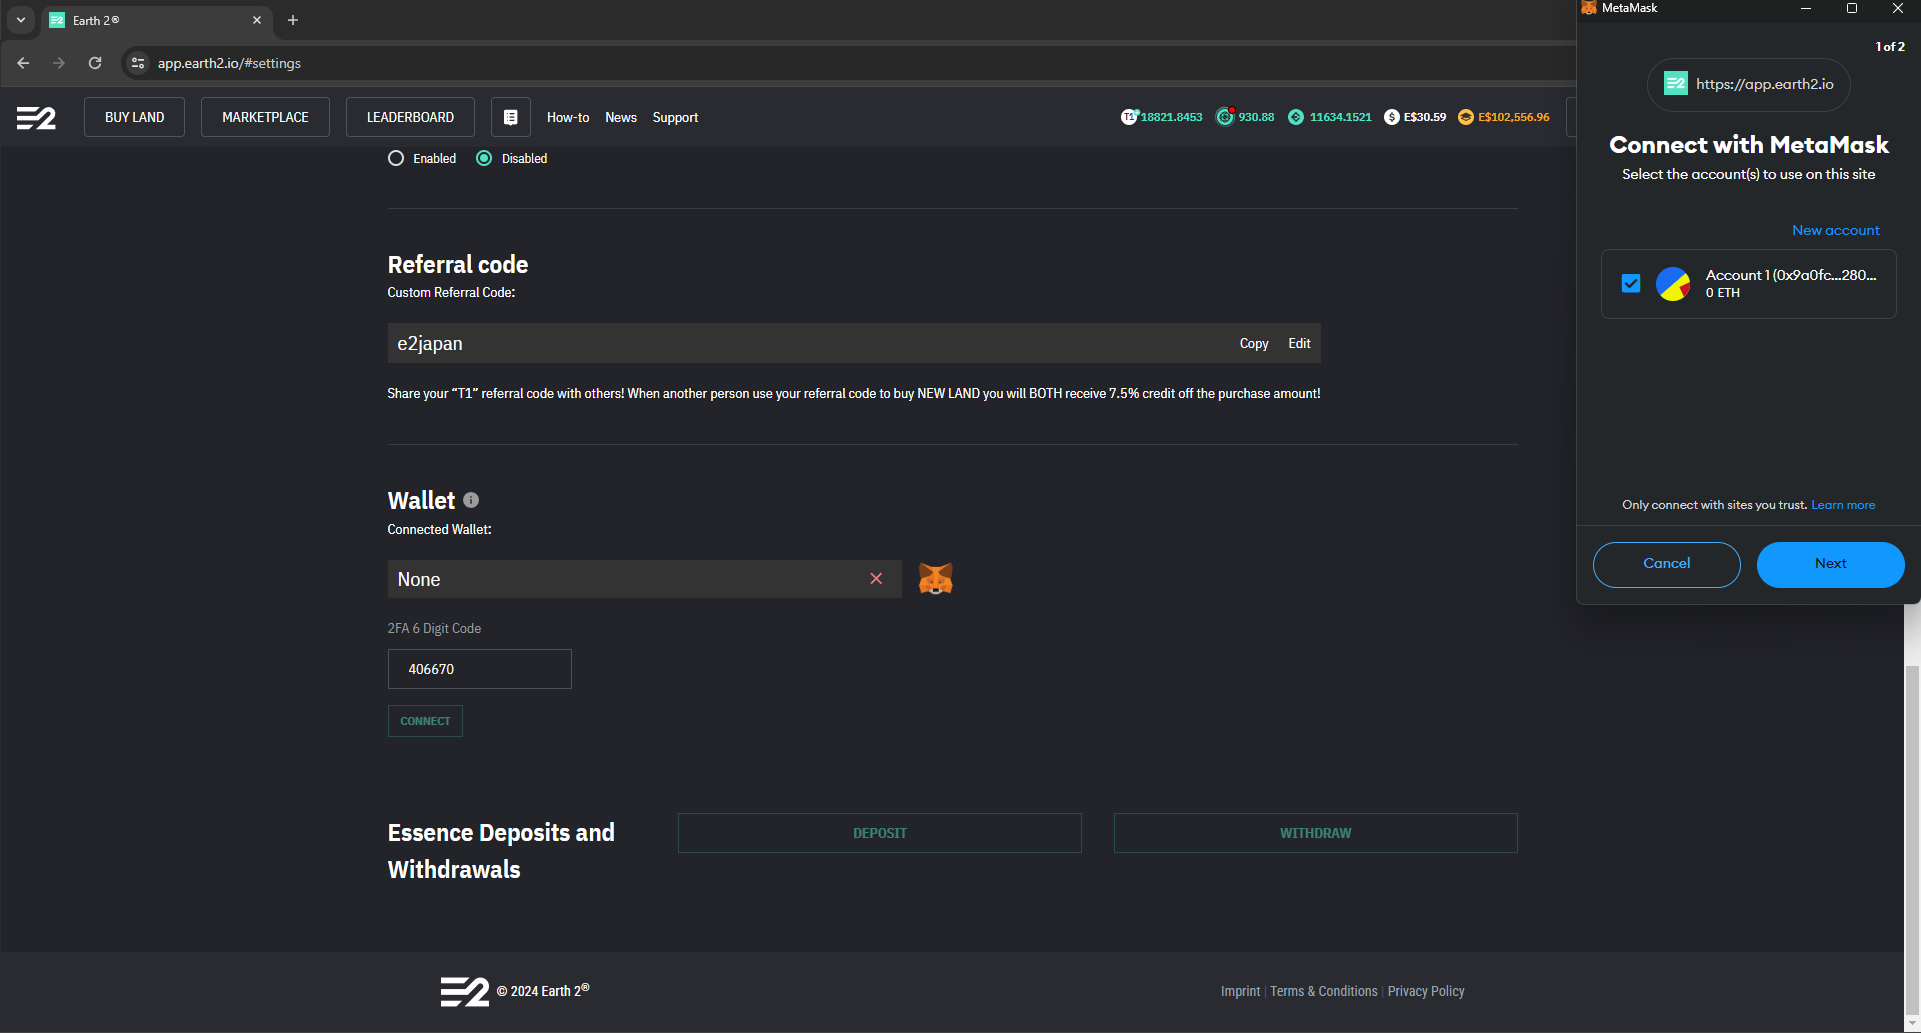
Task: Click the browser address bar URL
Action: pos(229,63)
